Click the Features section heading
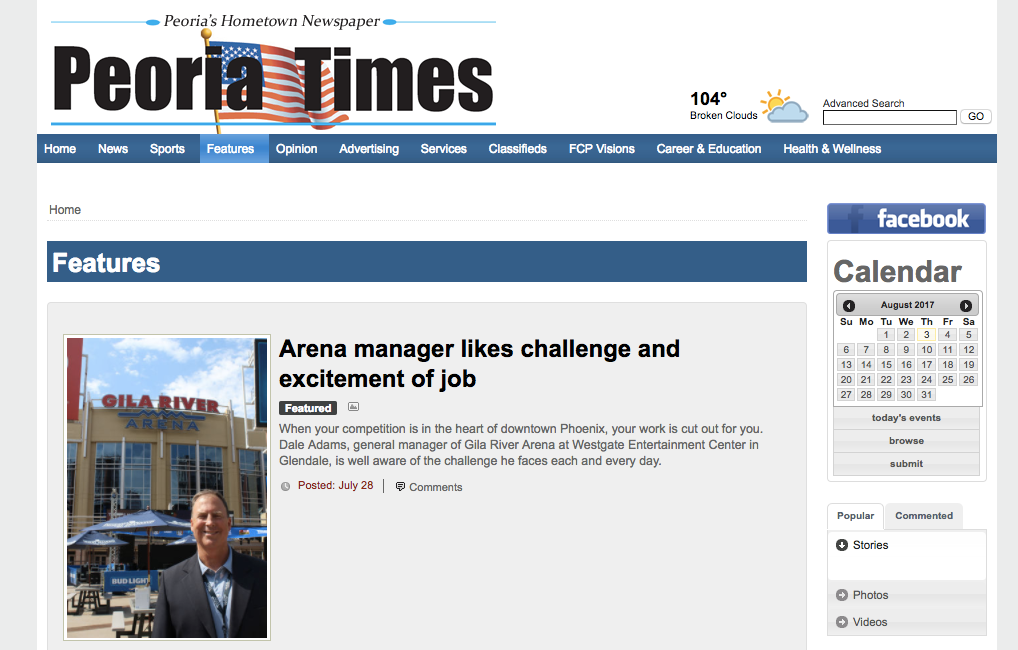The image size is (1018, 650). coord(106,263)
